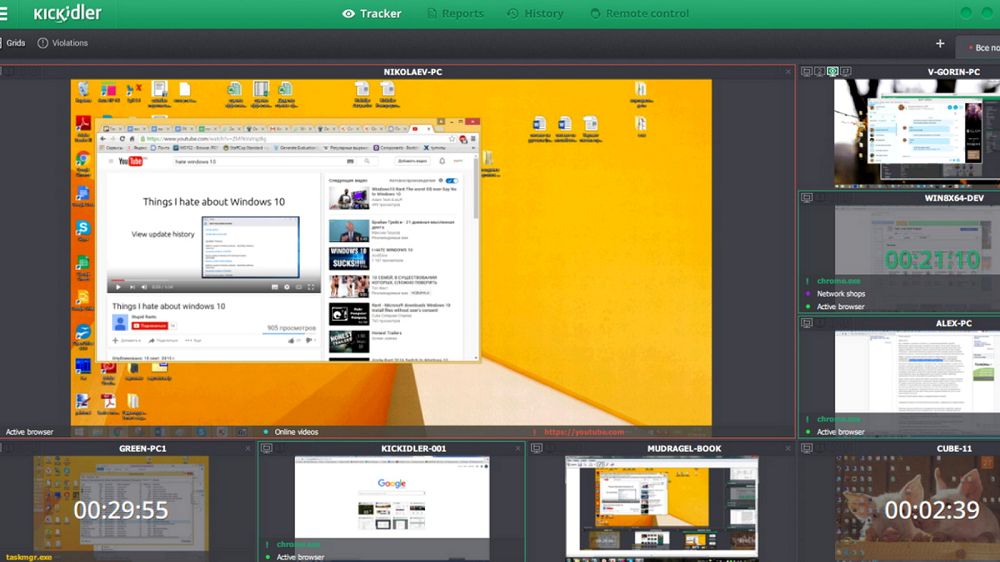This screenshot has width=1000, height=562.
Task: Open the Violations view
Action: click(62, 43)
